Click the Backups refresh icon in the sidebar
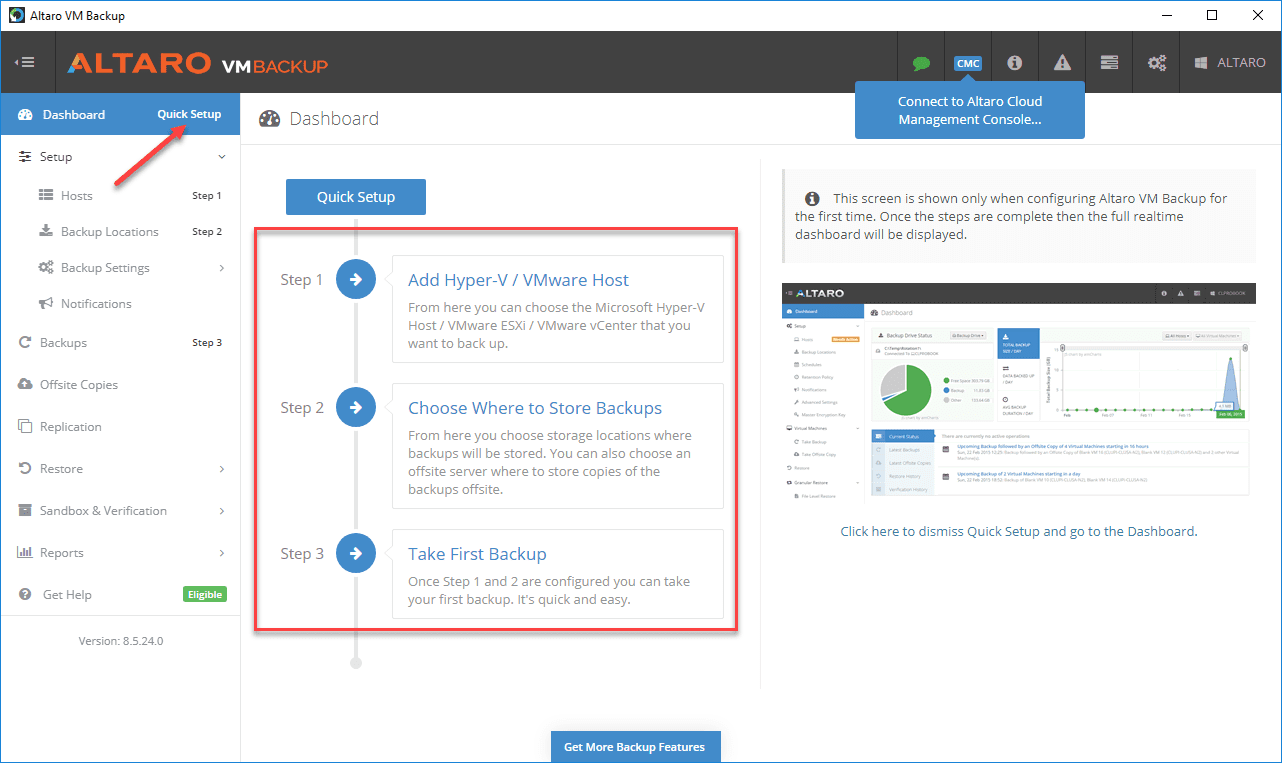The height and width of the screenshot is (763, 1282). tap(25, 343)
